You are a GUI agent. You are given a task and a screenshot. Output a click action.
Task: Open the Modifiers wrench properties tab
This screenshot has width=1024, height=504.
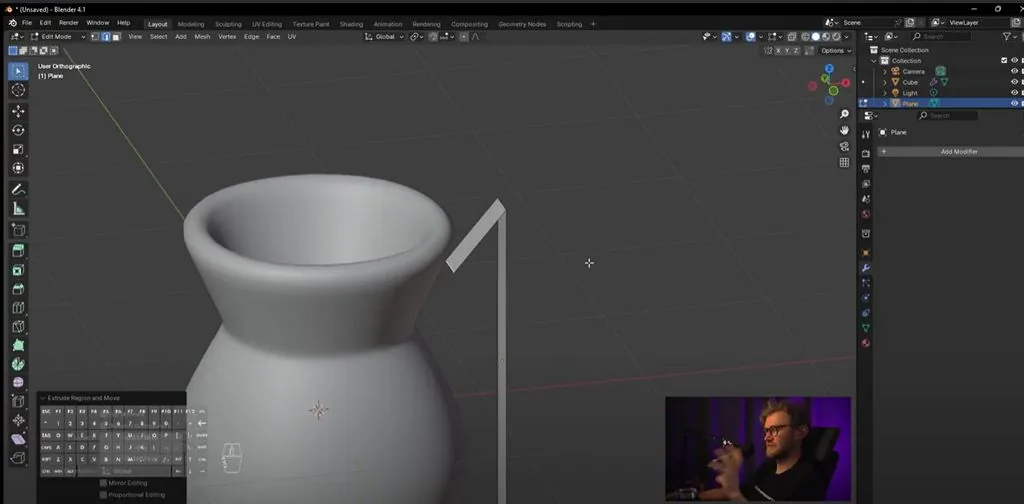tap(866, 268)
